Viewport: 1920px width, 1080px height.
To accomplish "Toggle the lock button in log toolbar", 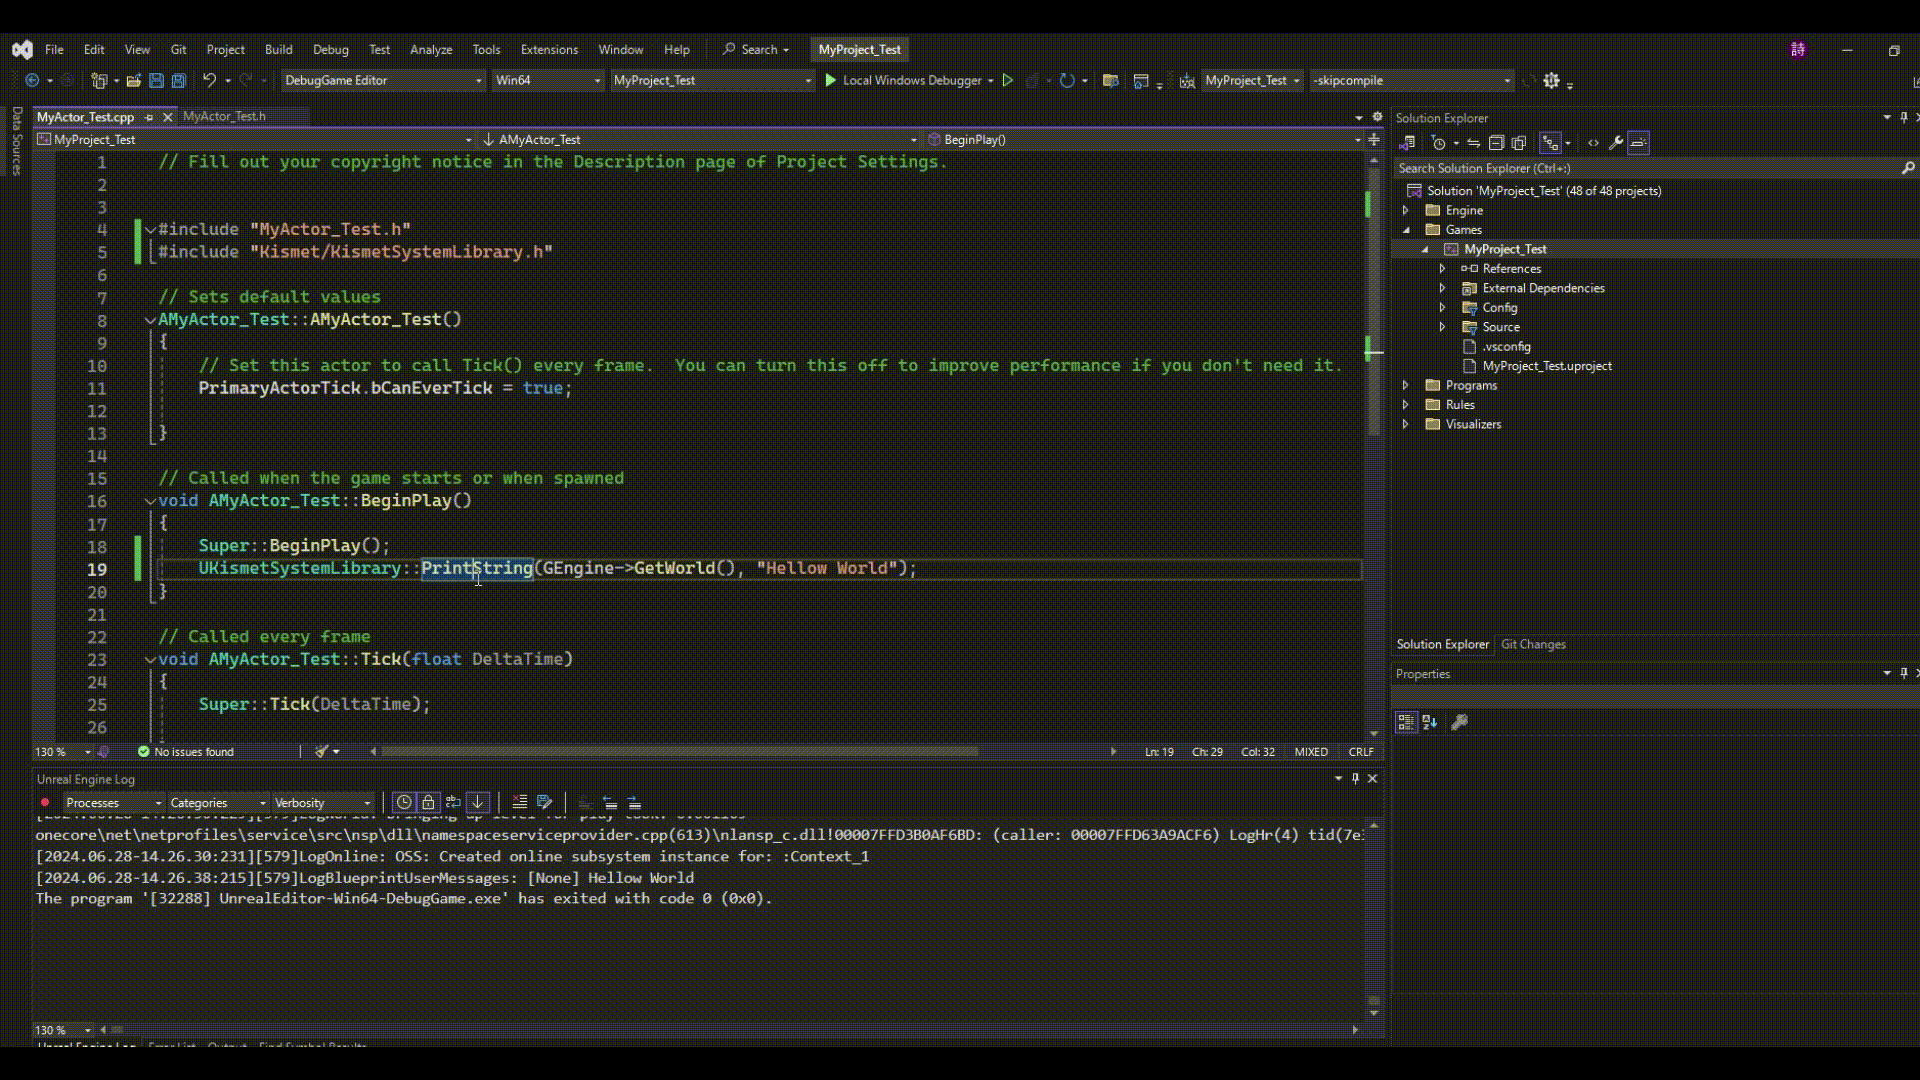I will [428, 803].
